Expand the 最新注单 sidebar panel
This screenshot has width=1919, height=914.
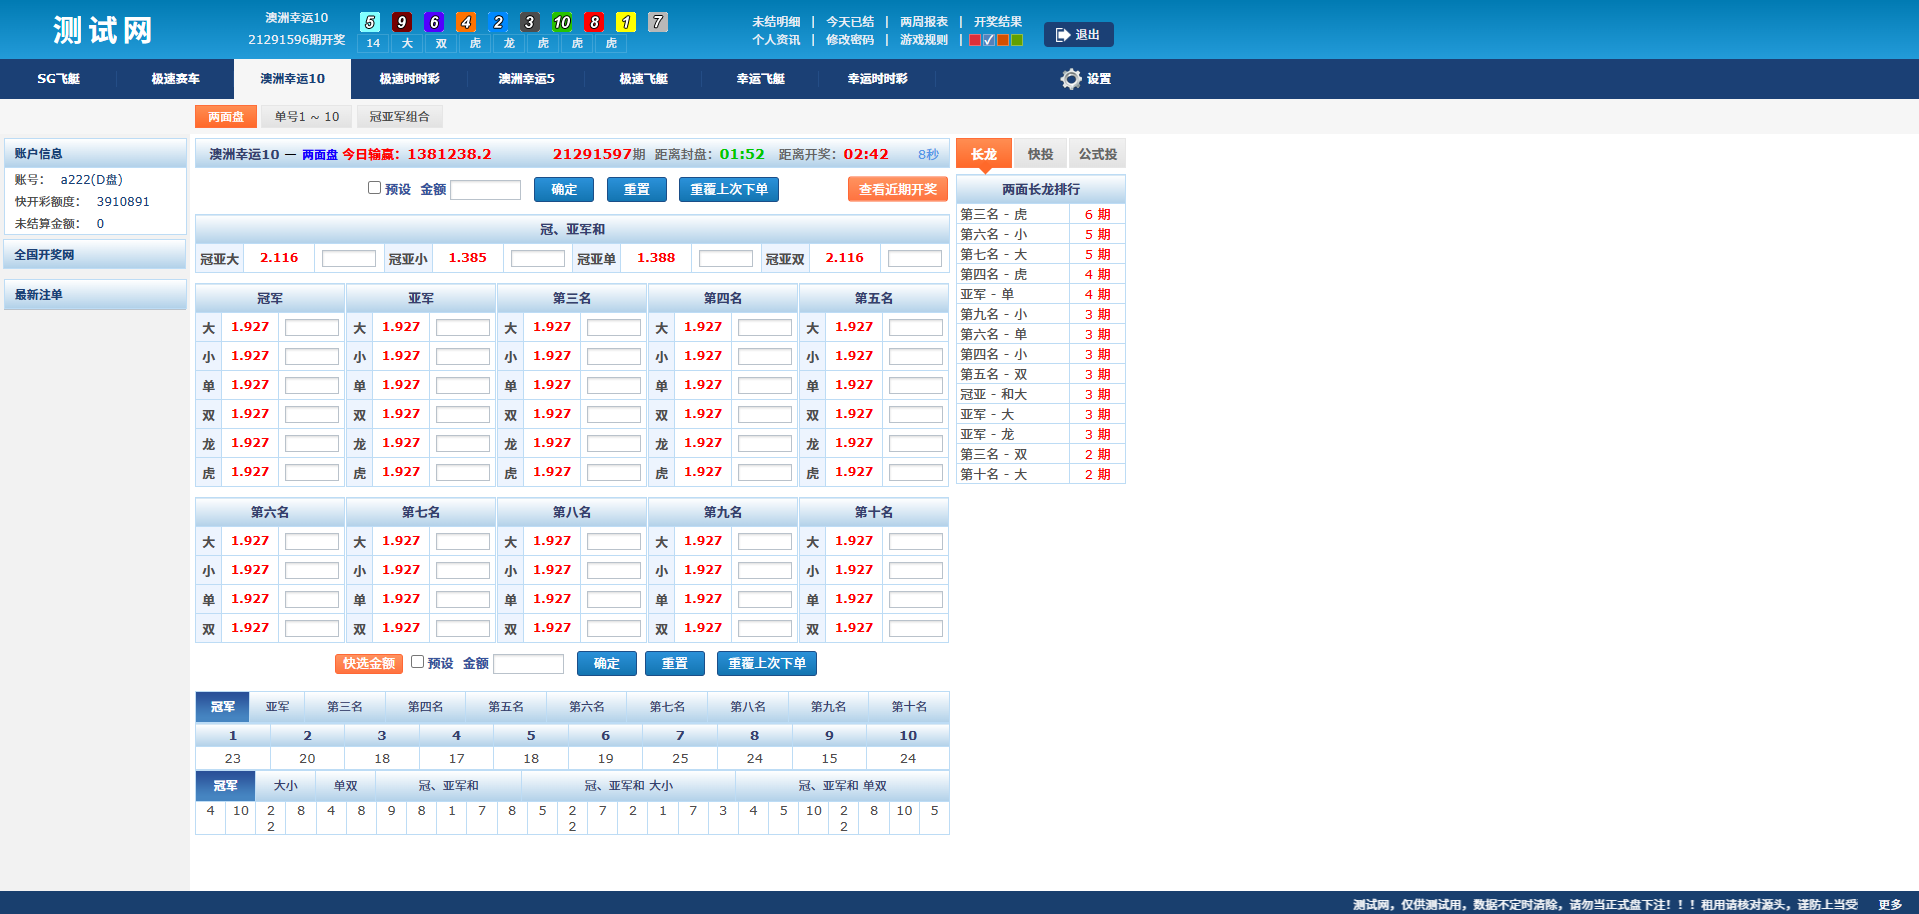point(95,295)
